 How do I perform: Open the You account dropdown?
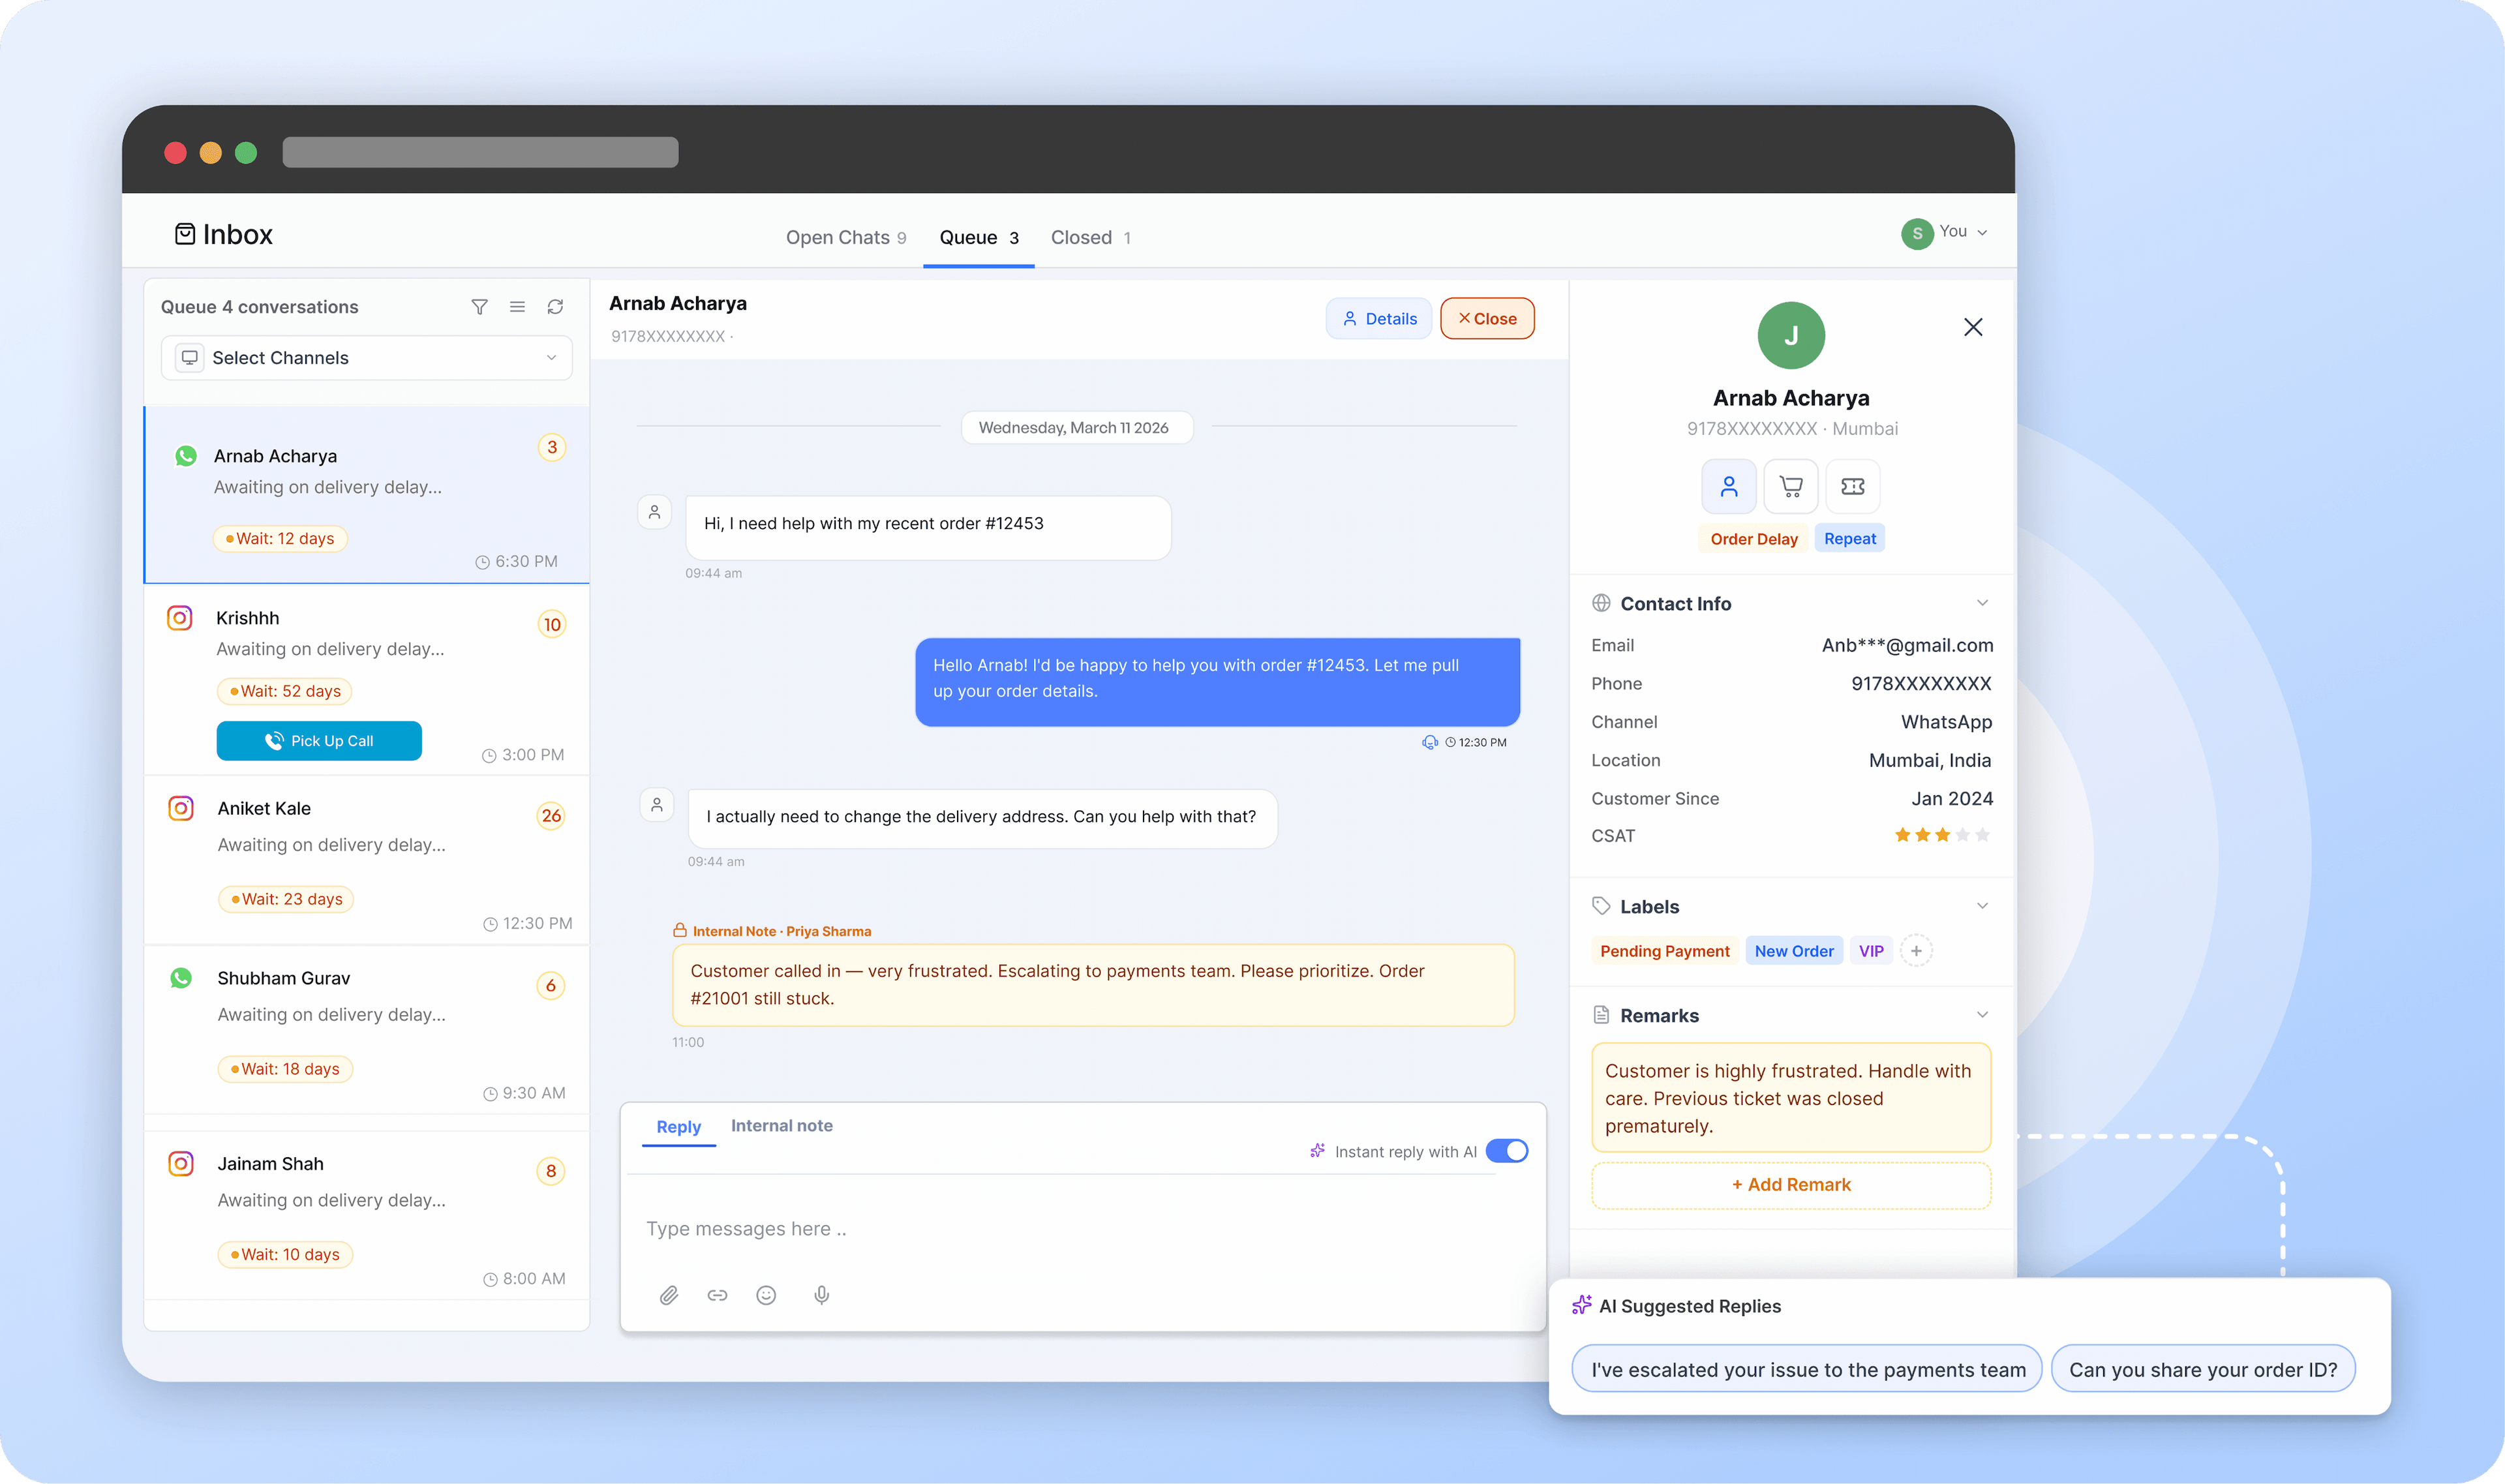click(x=1945, y=233)
